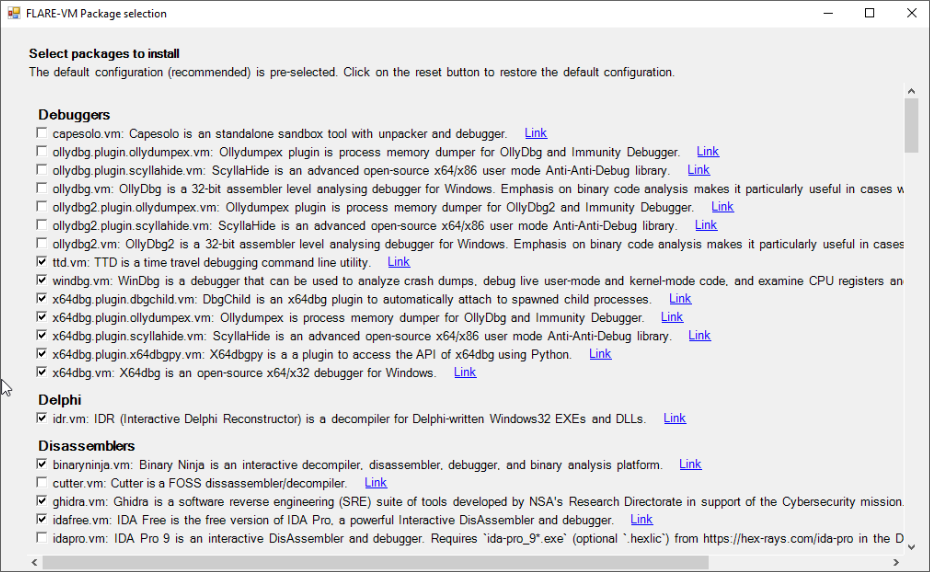Check the ollydbg.vm package checkbox

coord(42,188)
